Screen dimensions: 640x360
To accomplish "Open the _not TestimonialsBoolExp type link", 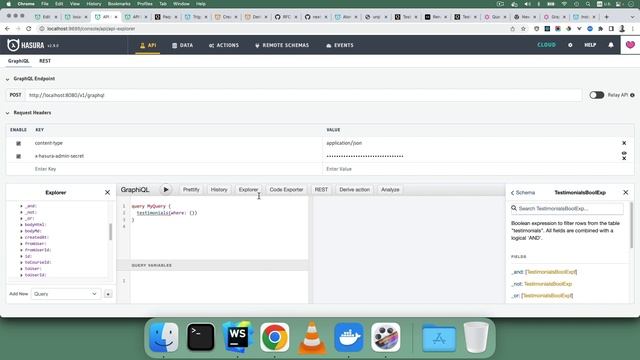I will (548, 284).
